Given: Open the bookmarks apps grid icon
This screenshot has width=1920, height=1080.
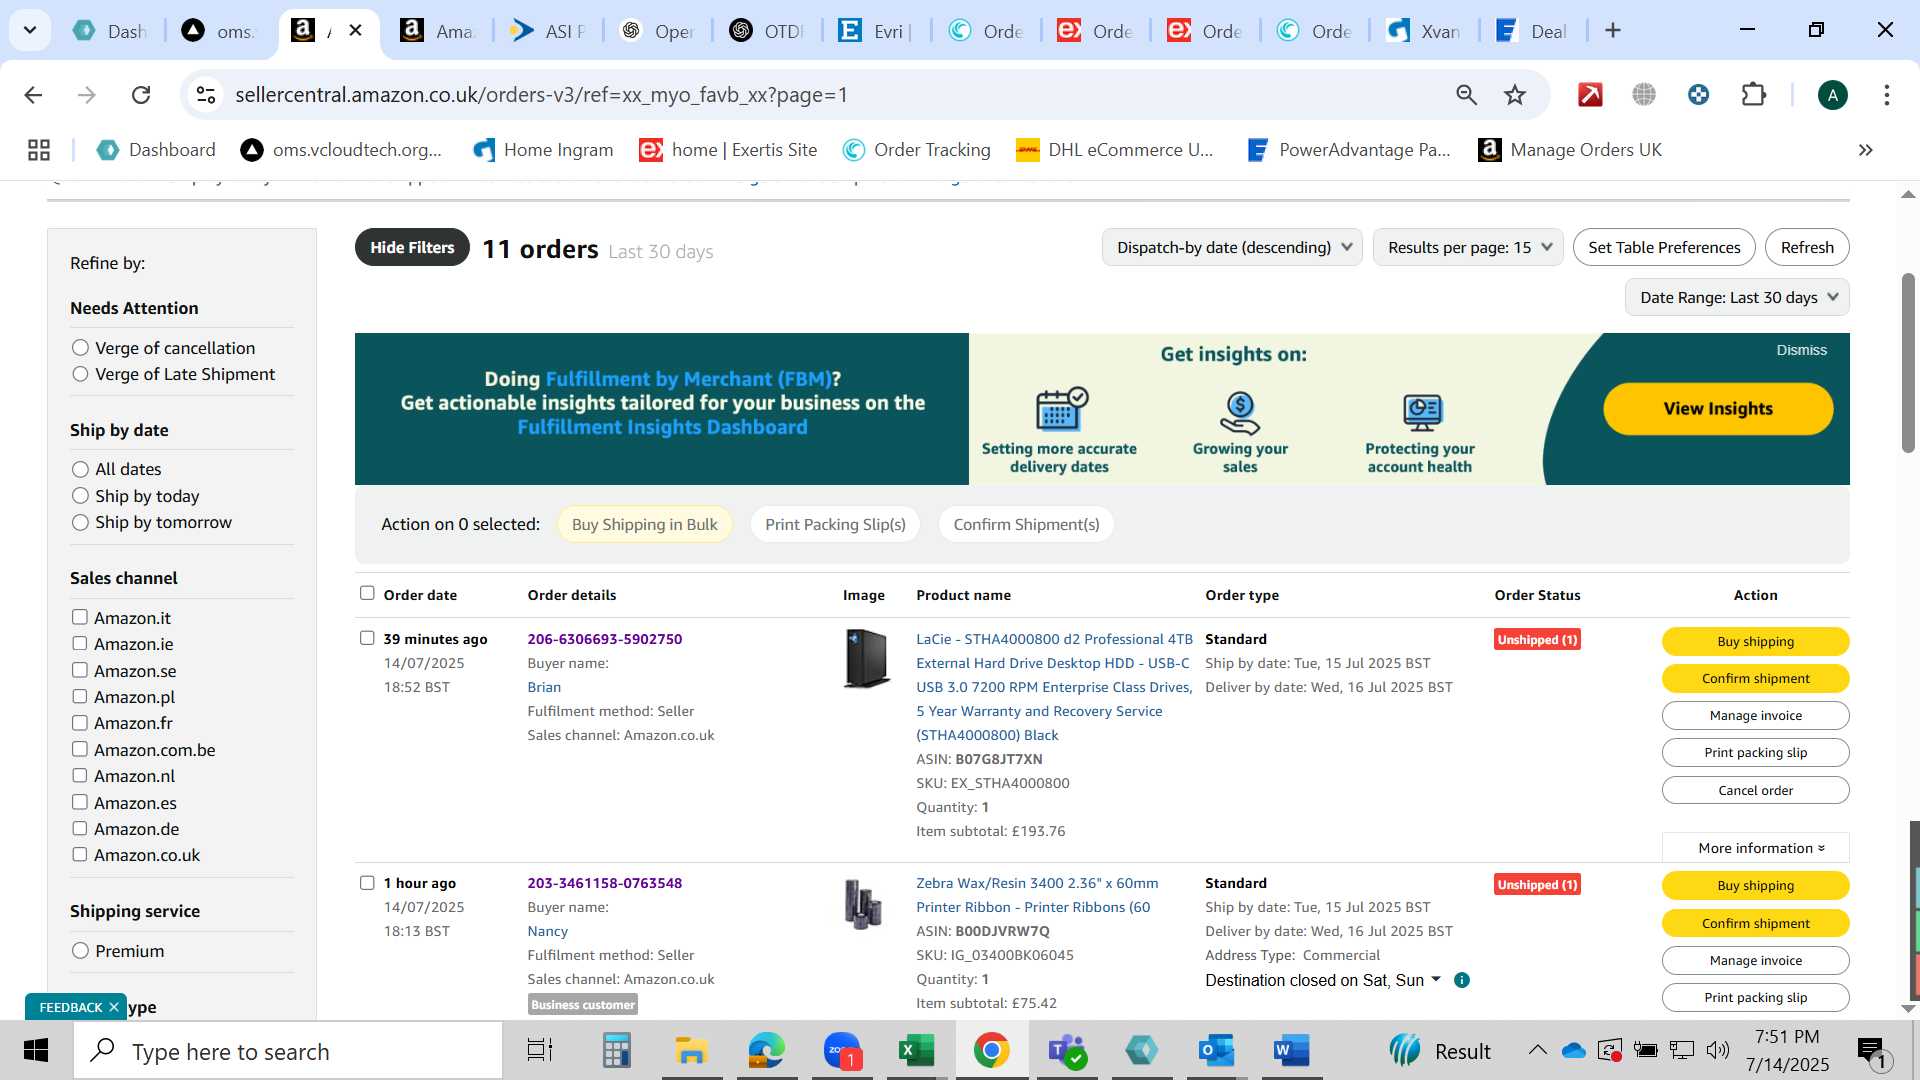Looking at the screenshot, I should (39, 150).
